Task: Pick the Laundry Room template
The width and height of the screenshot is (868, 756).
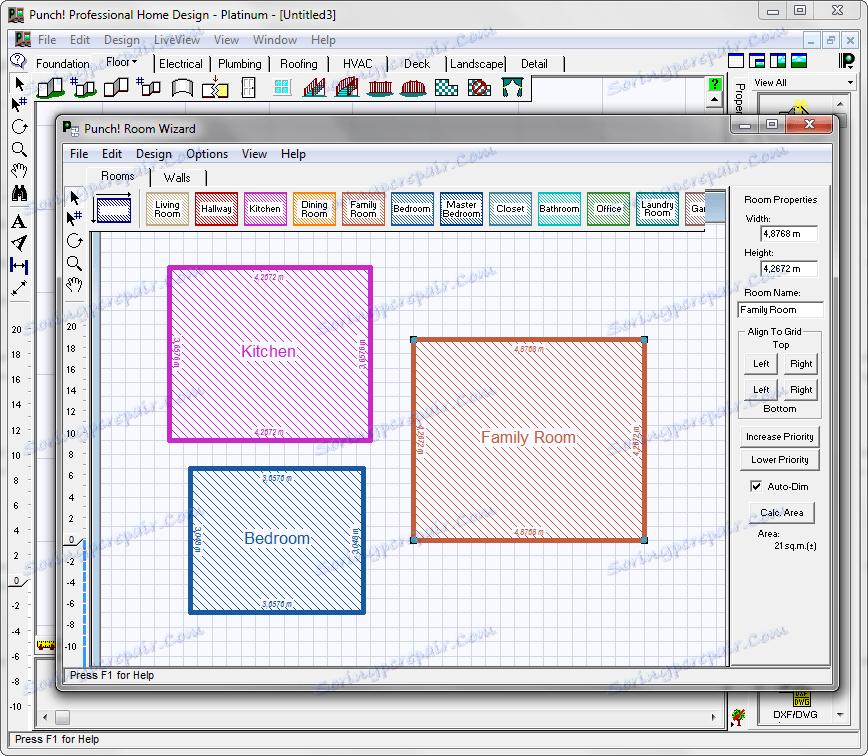Action: pos(658,209)
